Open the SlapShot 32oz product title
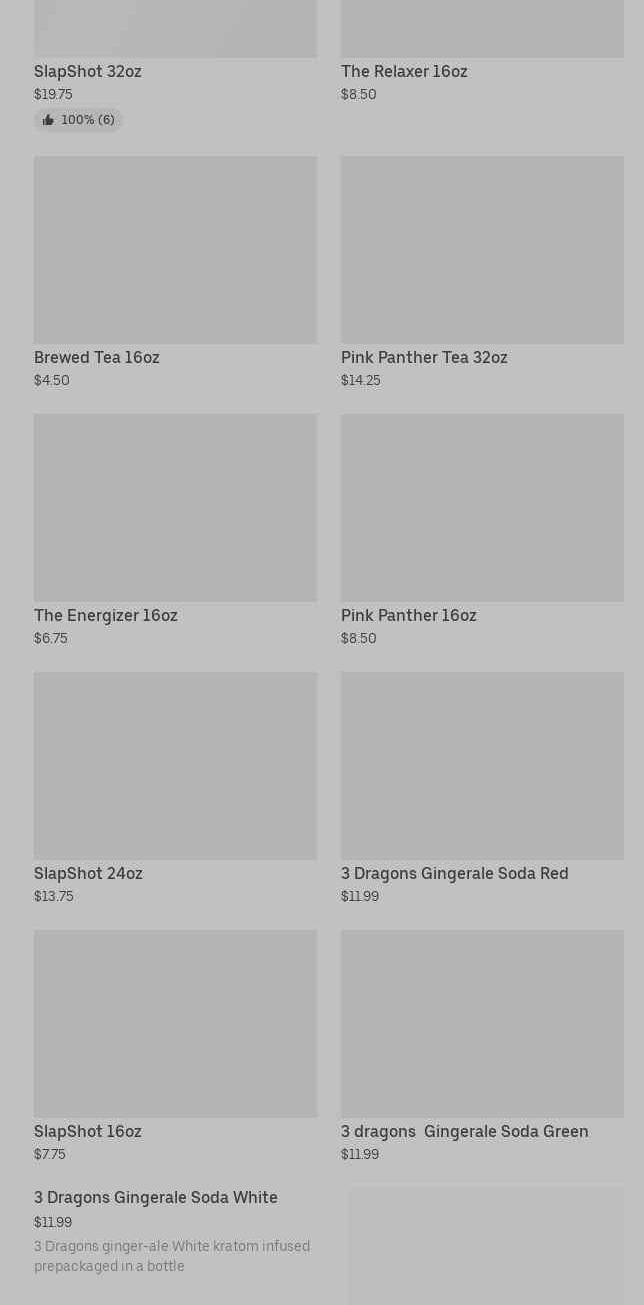 (88, 72)
